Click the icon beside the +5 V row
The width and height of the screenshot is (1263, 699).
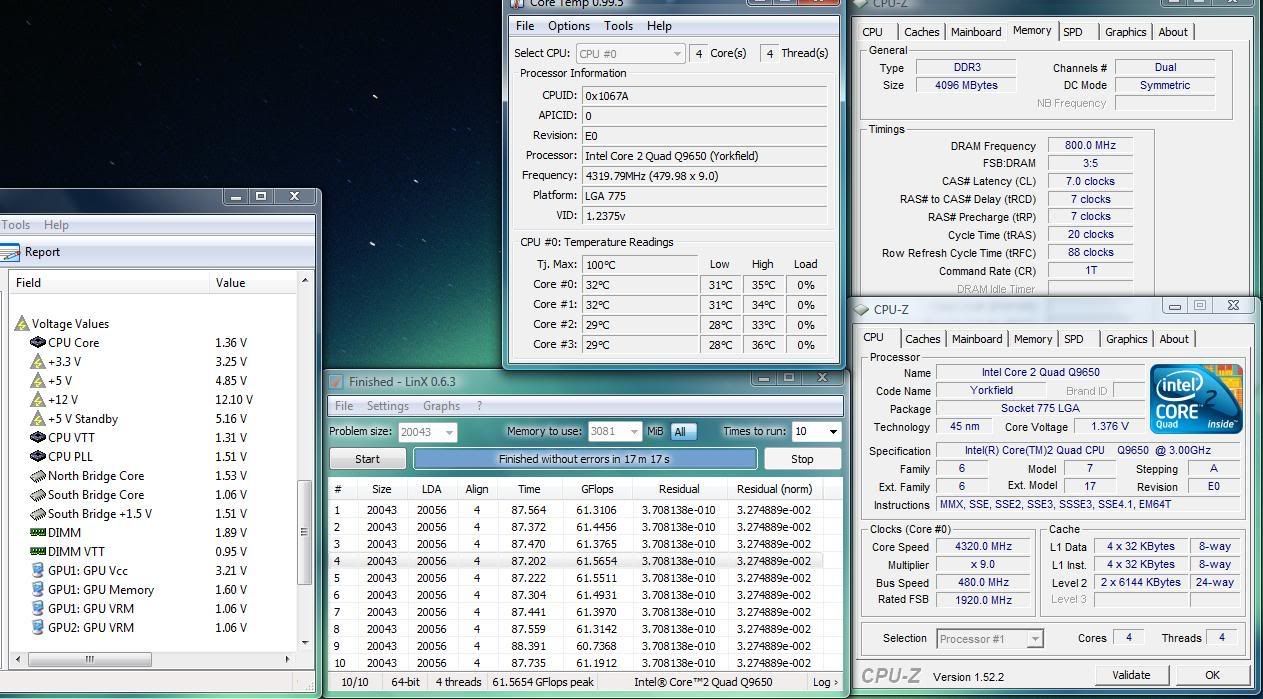point(38,381)
